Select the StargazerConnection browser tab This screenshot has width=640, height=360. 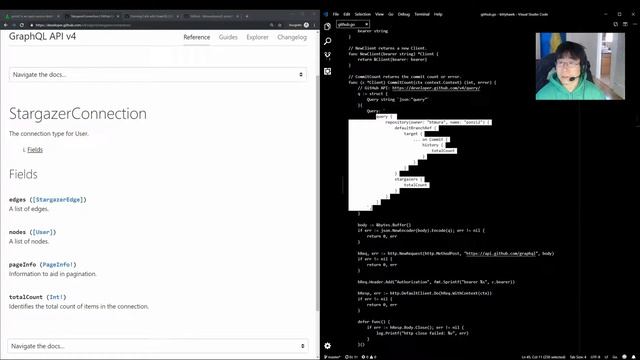tap(92, 16)
